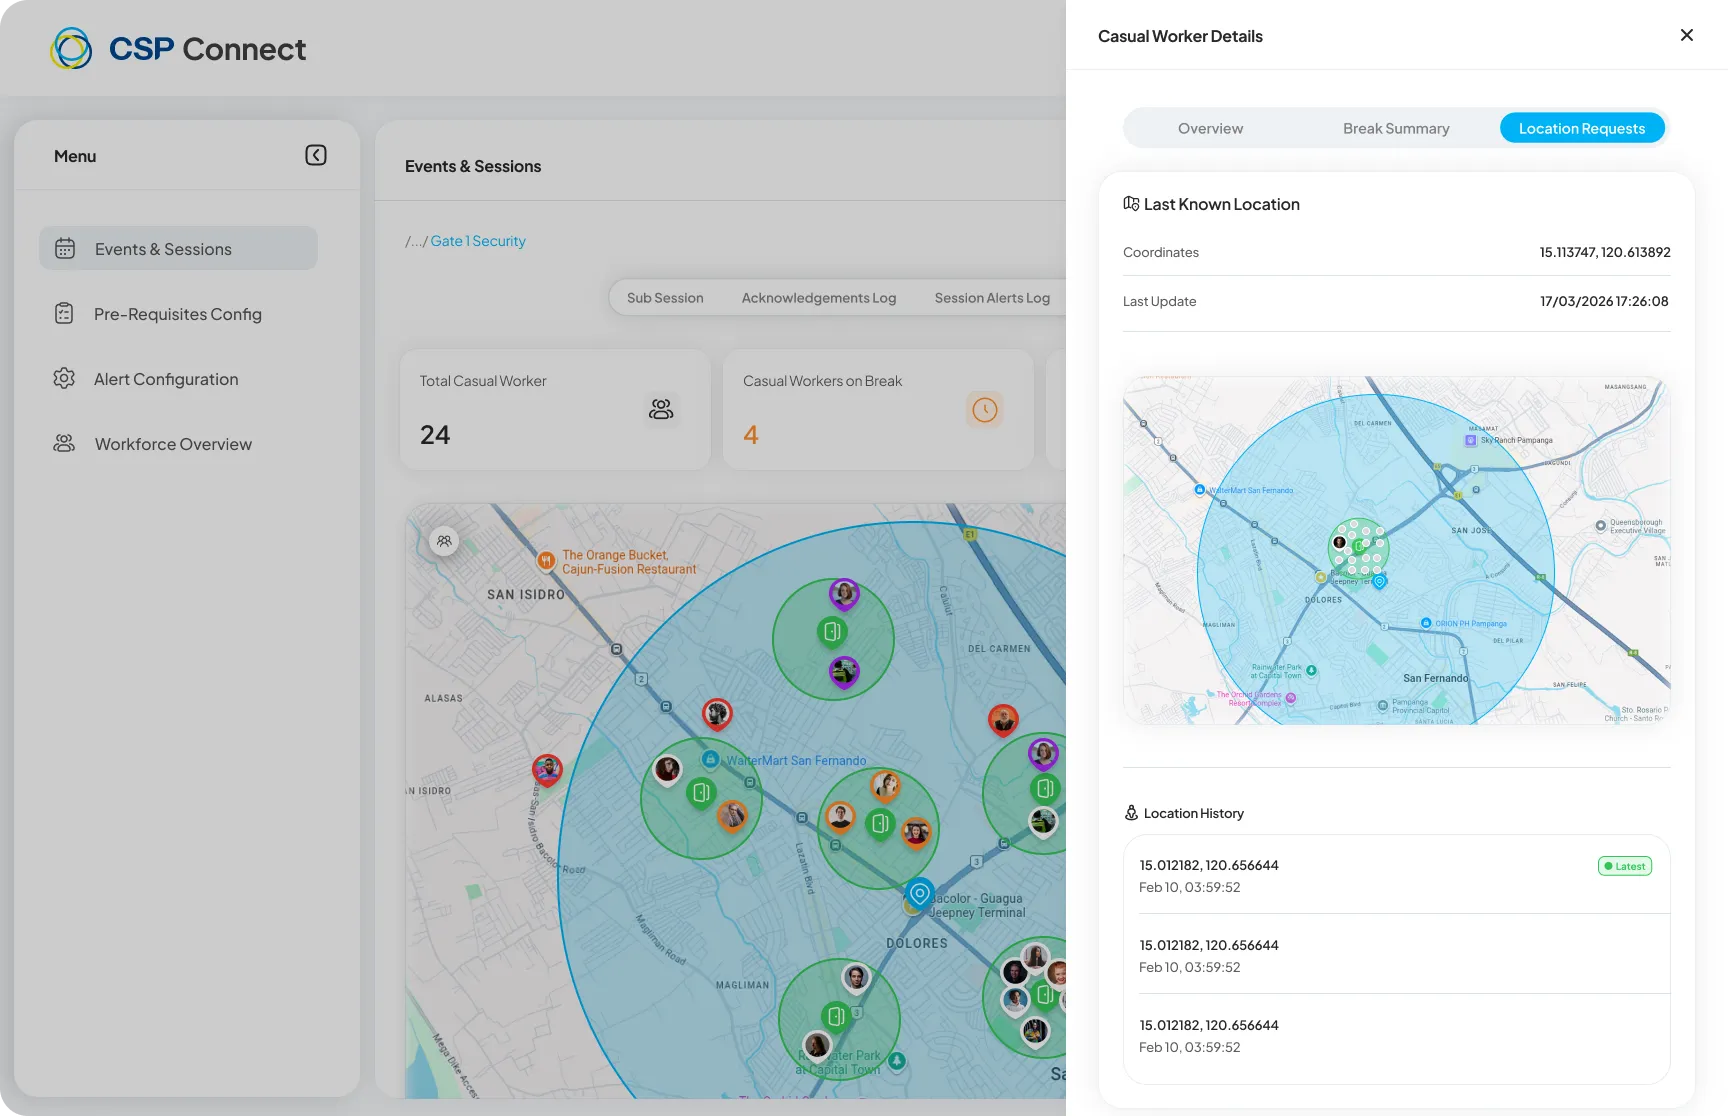This screenshot has width=1728, height=1116.
Task: Click the Last Known Location map icon
Action: [1131, 203]
